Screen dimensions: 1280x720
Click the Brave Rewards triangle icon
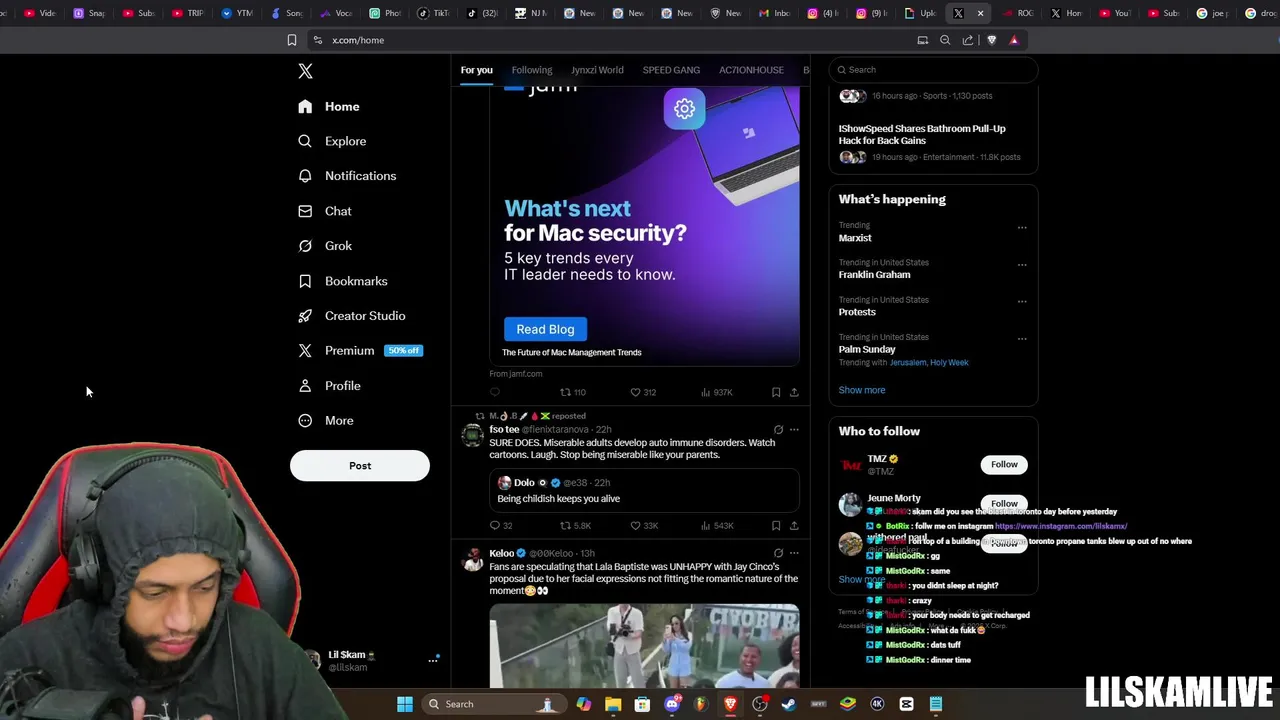(x=1014, y=40)
